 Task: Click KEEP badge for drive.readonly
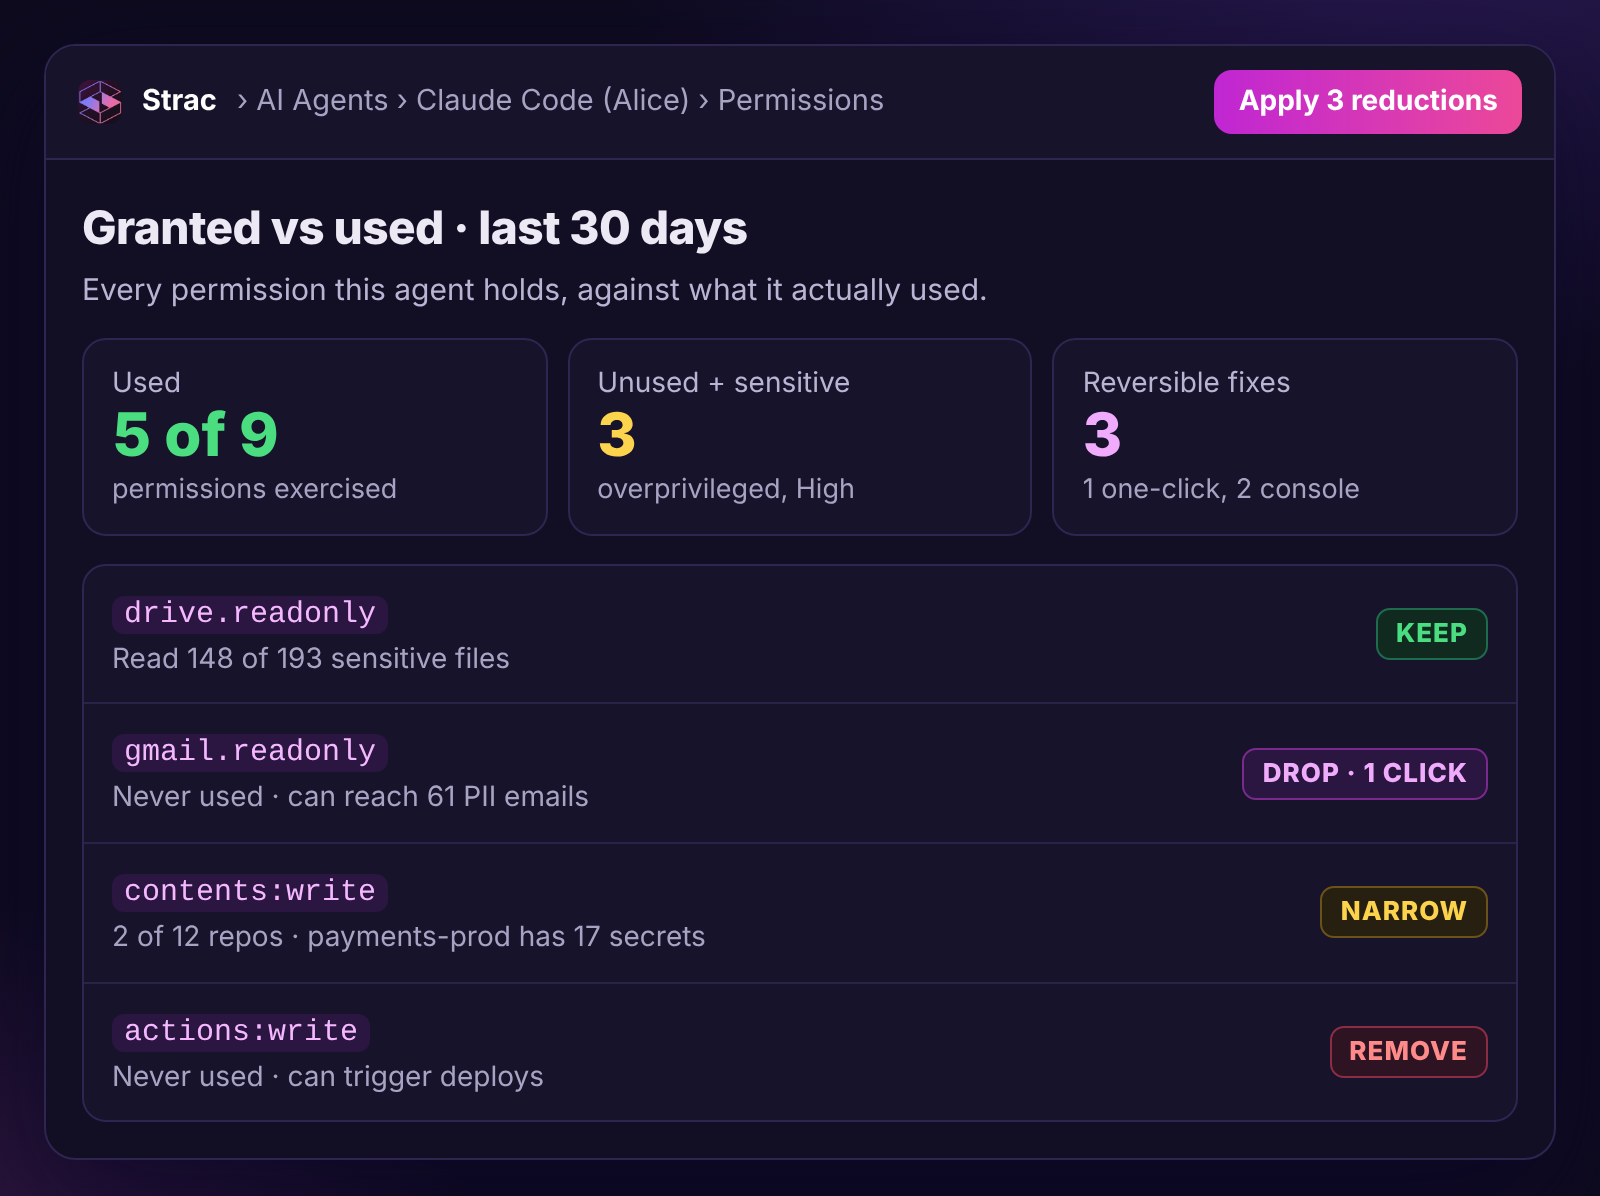pyautogui.click(x=1431, y=634)
